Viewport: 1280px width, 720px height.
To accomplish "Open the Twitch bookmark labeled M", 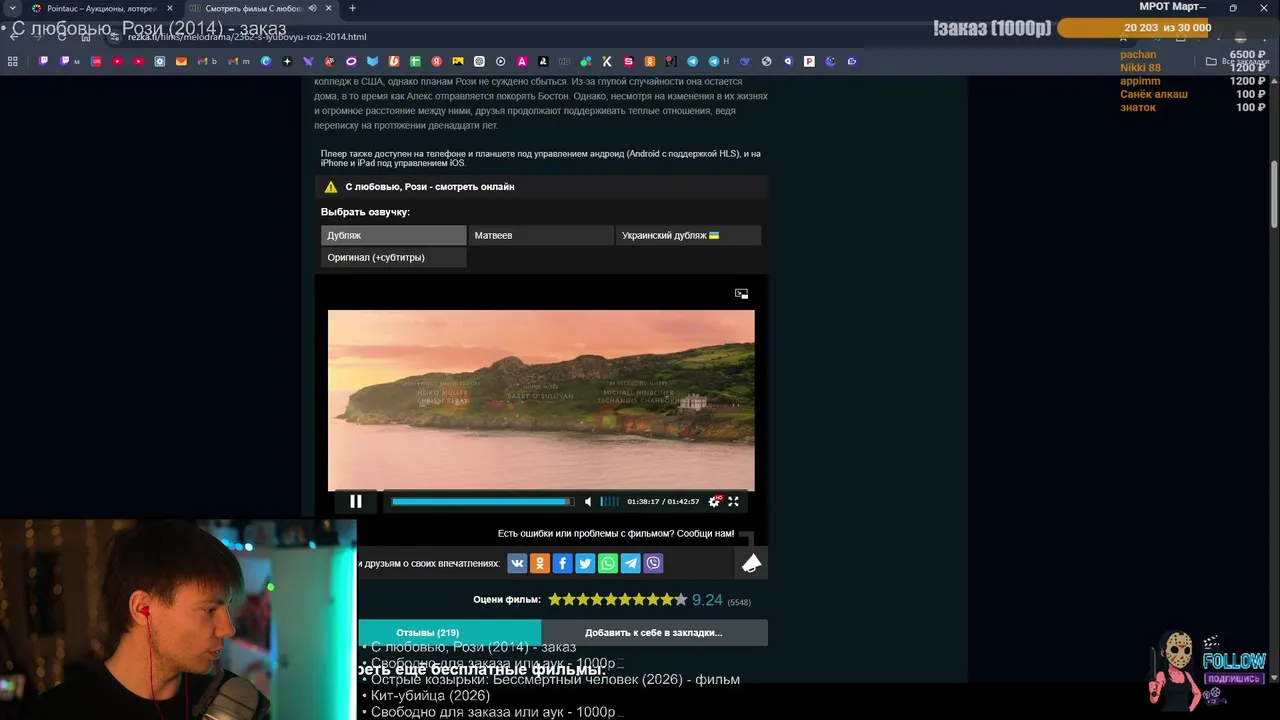I will click(x=69, y=61).
